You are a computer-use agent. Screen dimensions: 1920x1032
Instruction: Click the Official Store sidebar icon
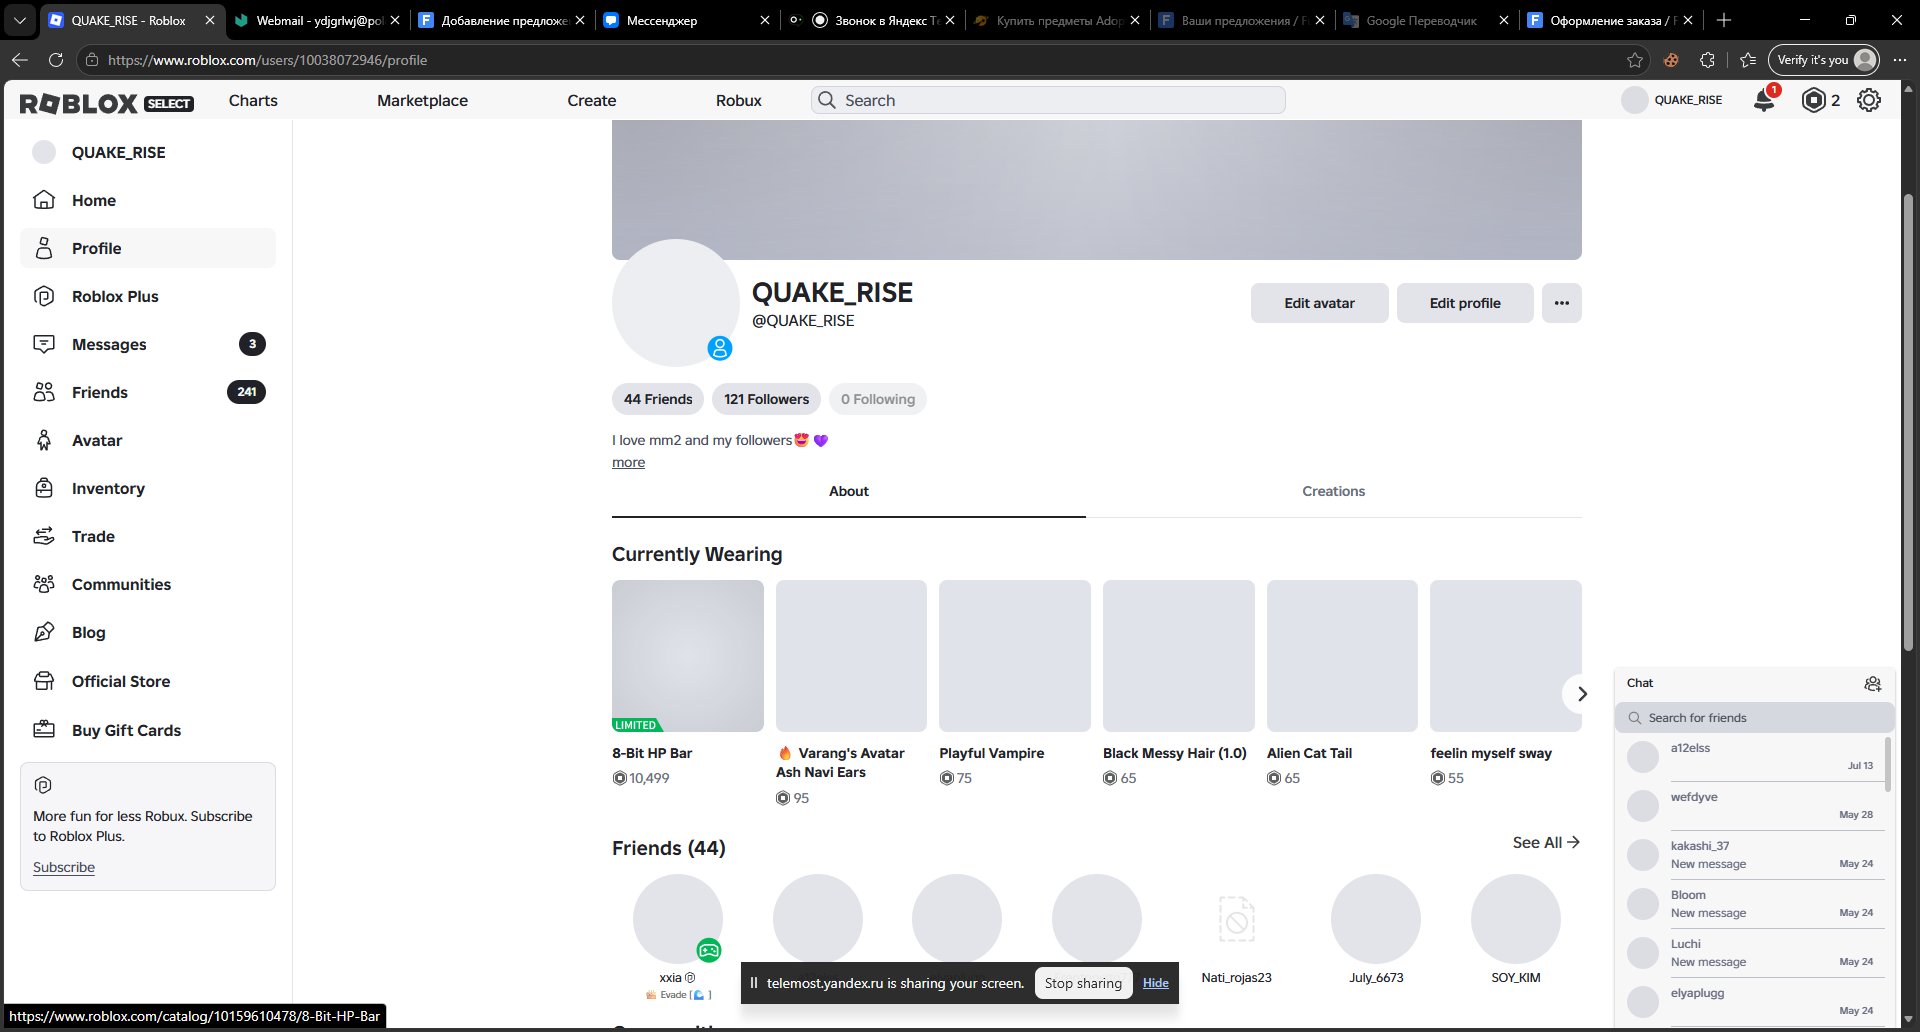pos(44,681)
